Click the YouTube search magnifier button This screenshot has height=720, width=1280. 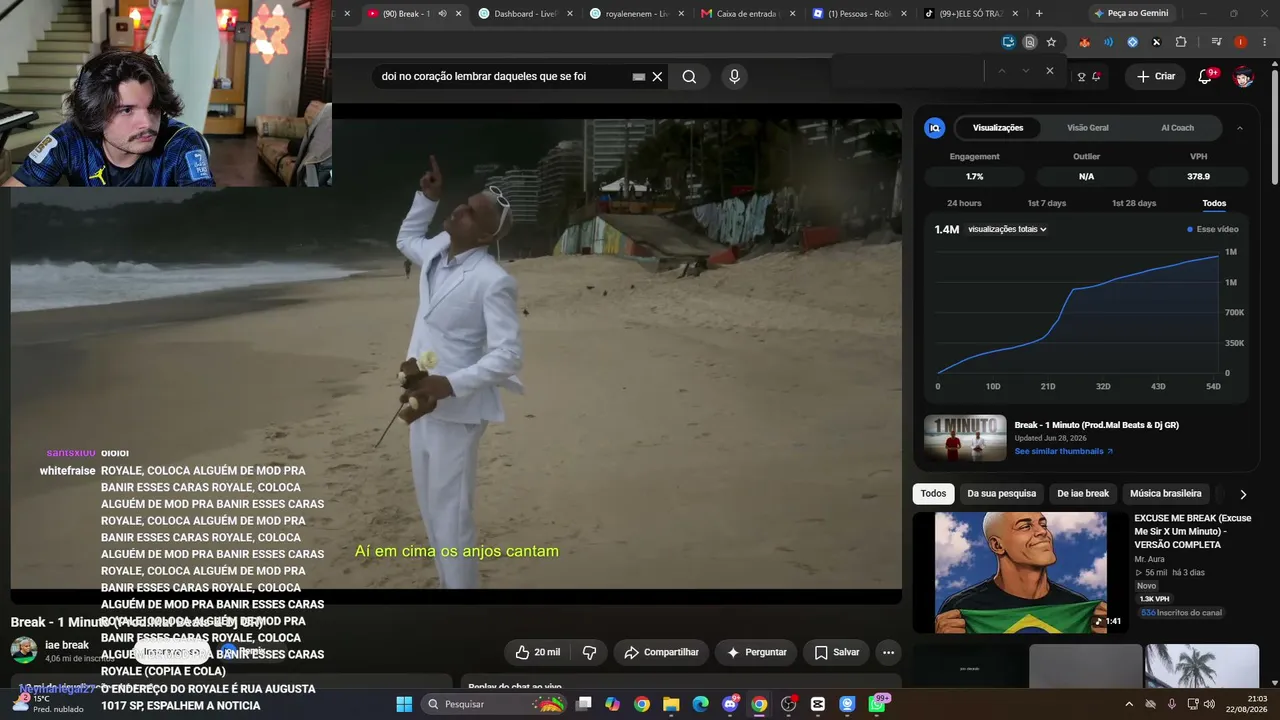tap(689, 77)
